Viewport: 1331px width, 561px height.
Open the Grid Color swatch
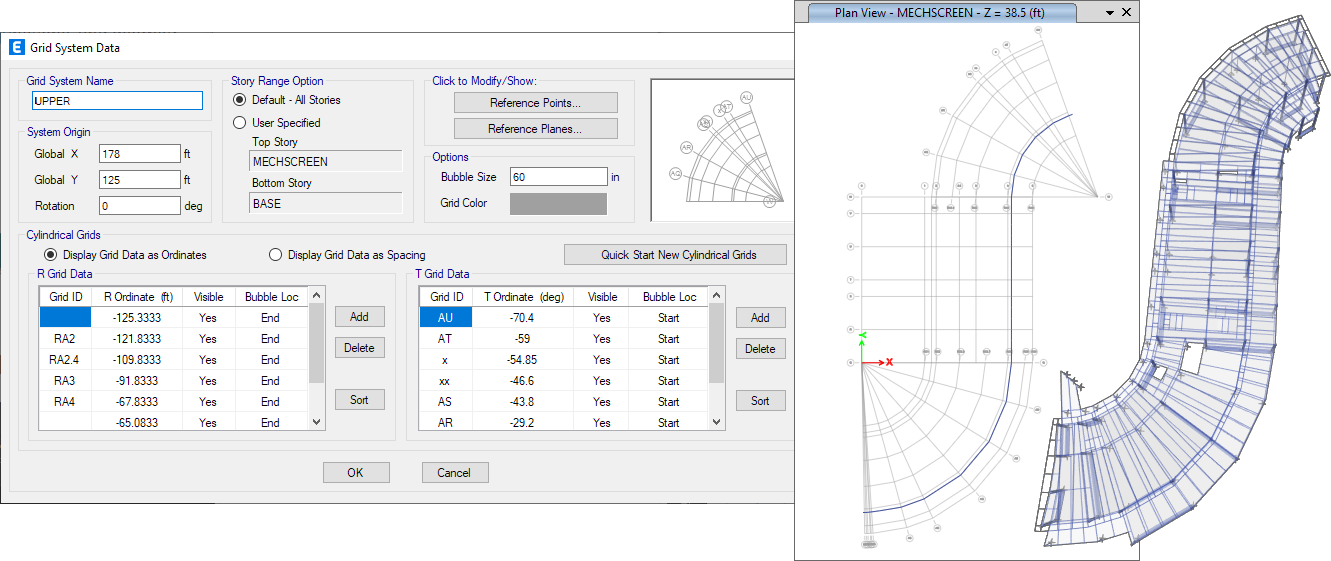click(x=558, y=204)
